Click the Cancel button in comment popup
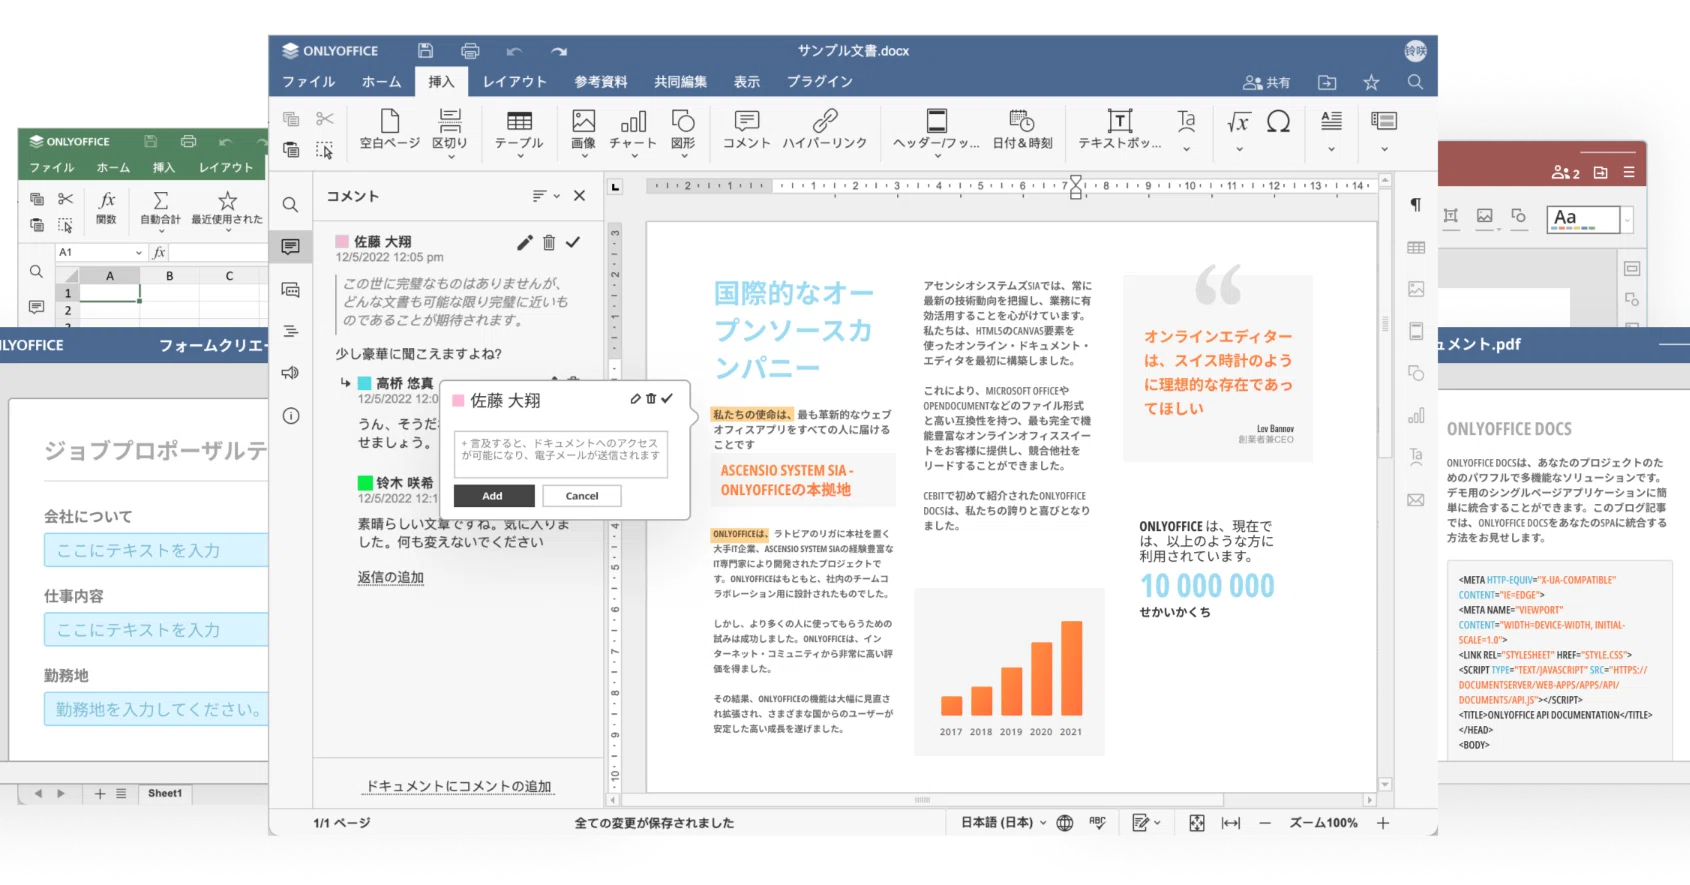This screenshot has width=1690, height=885. [x=582, y=496]
